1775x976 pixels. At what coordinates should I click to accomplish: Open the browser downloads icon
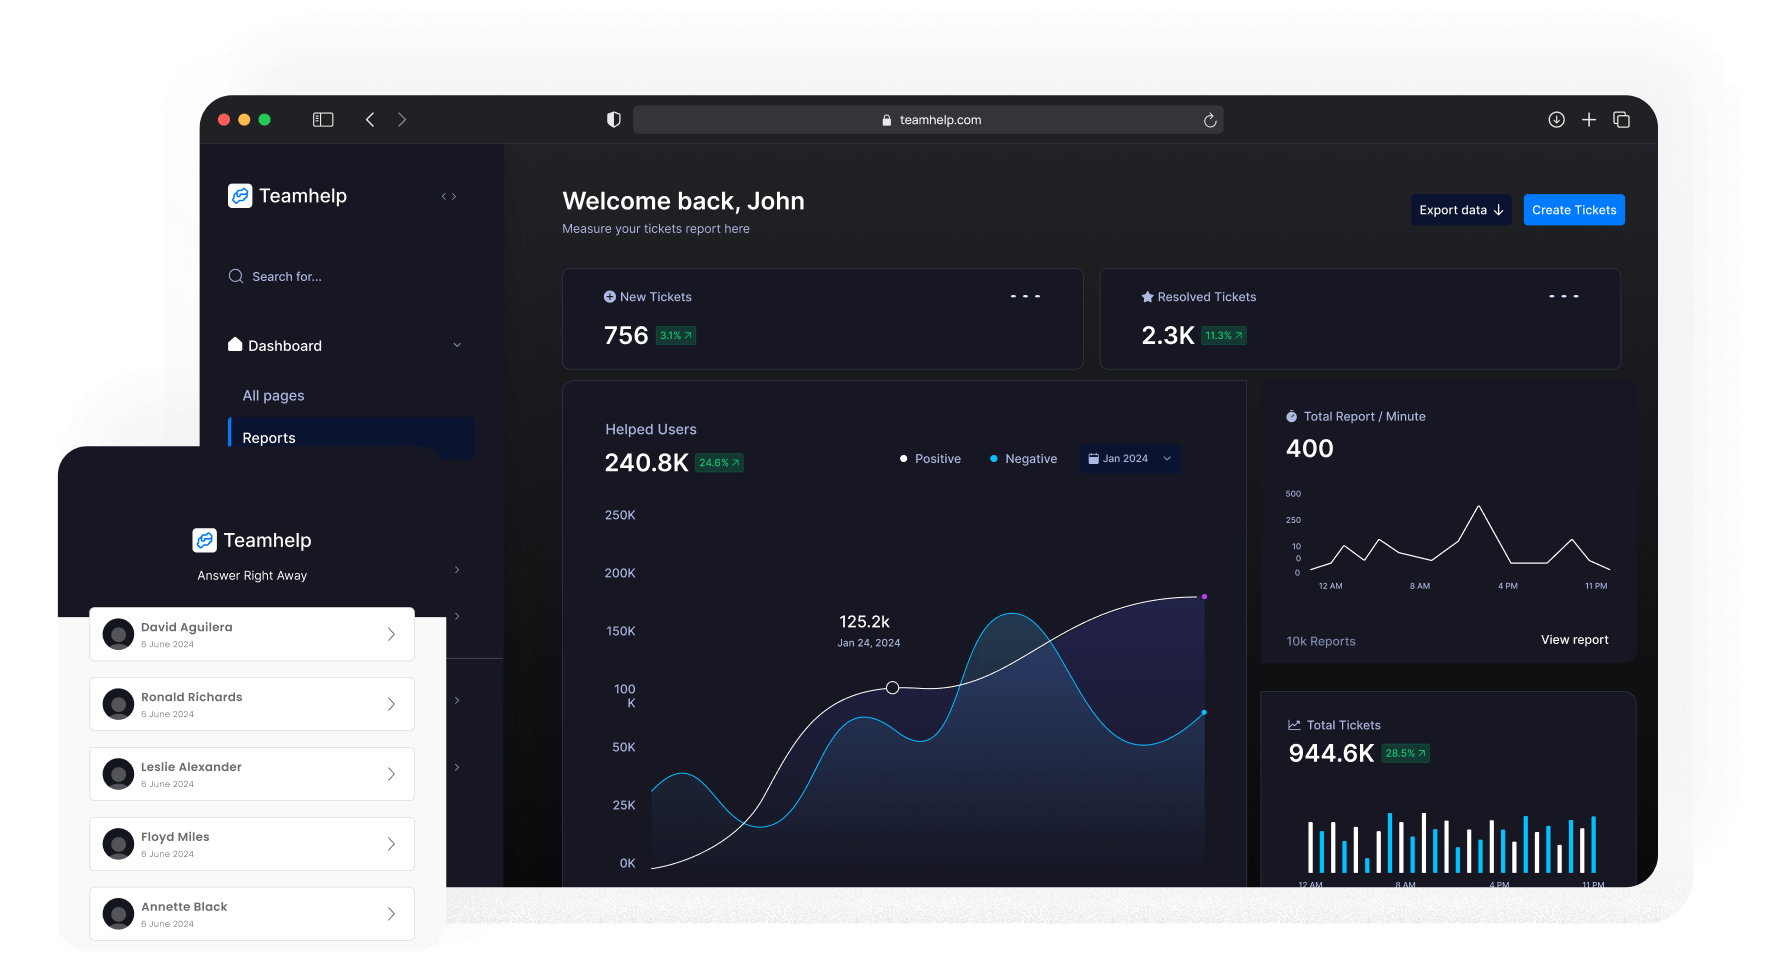click(x=1556, y=120)
